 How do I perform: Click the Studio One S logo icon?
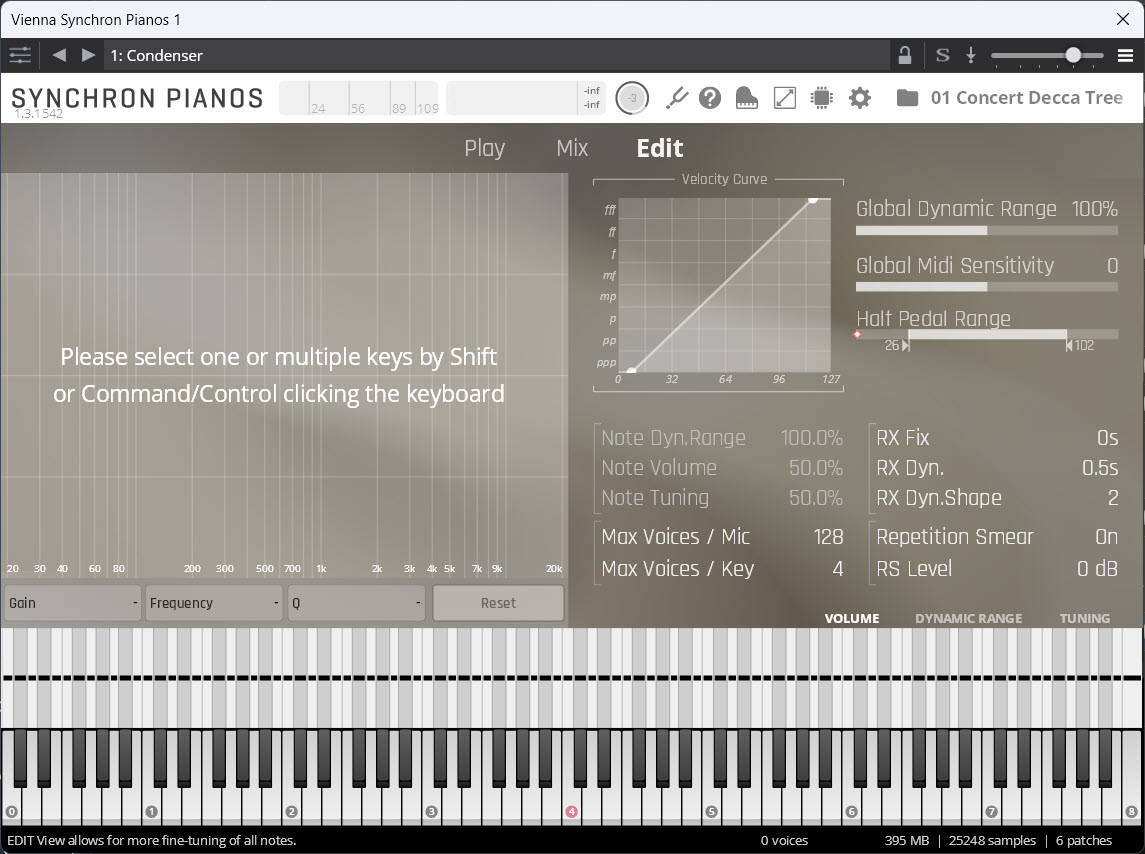point(943,55)
